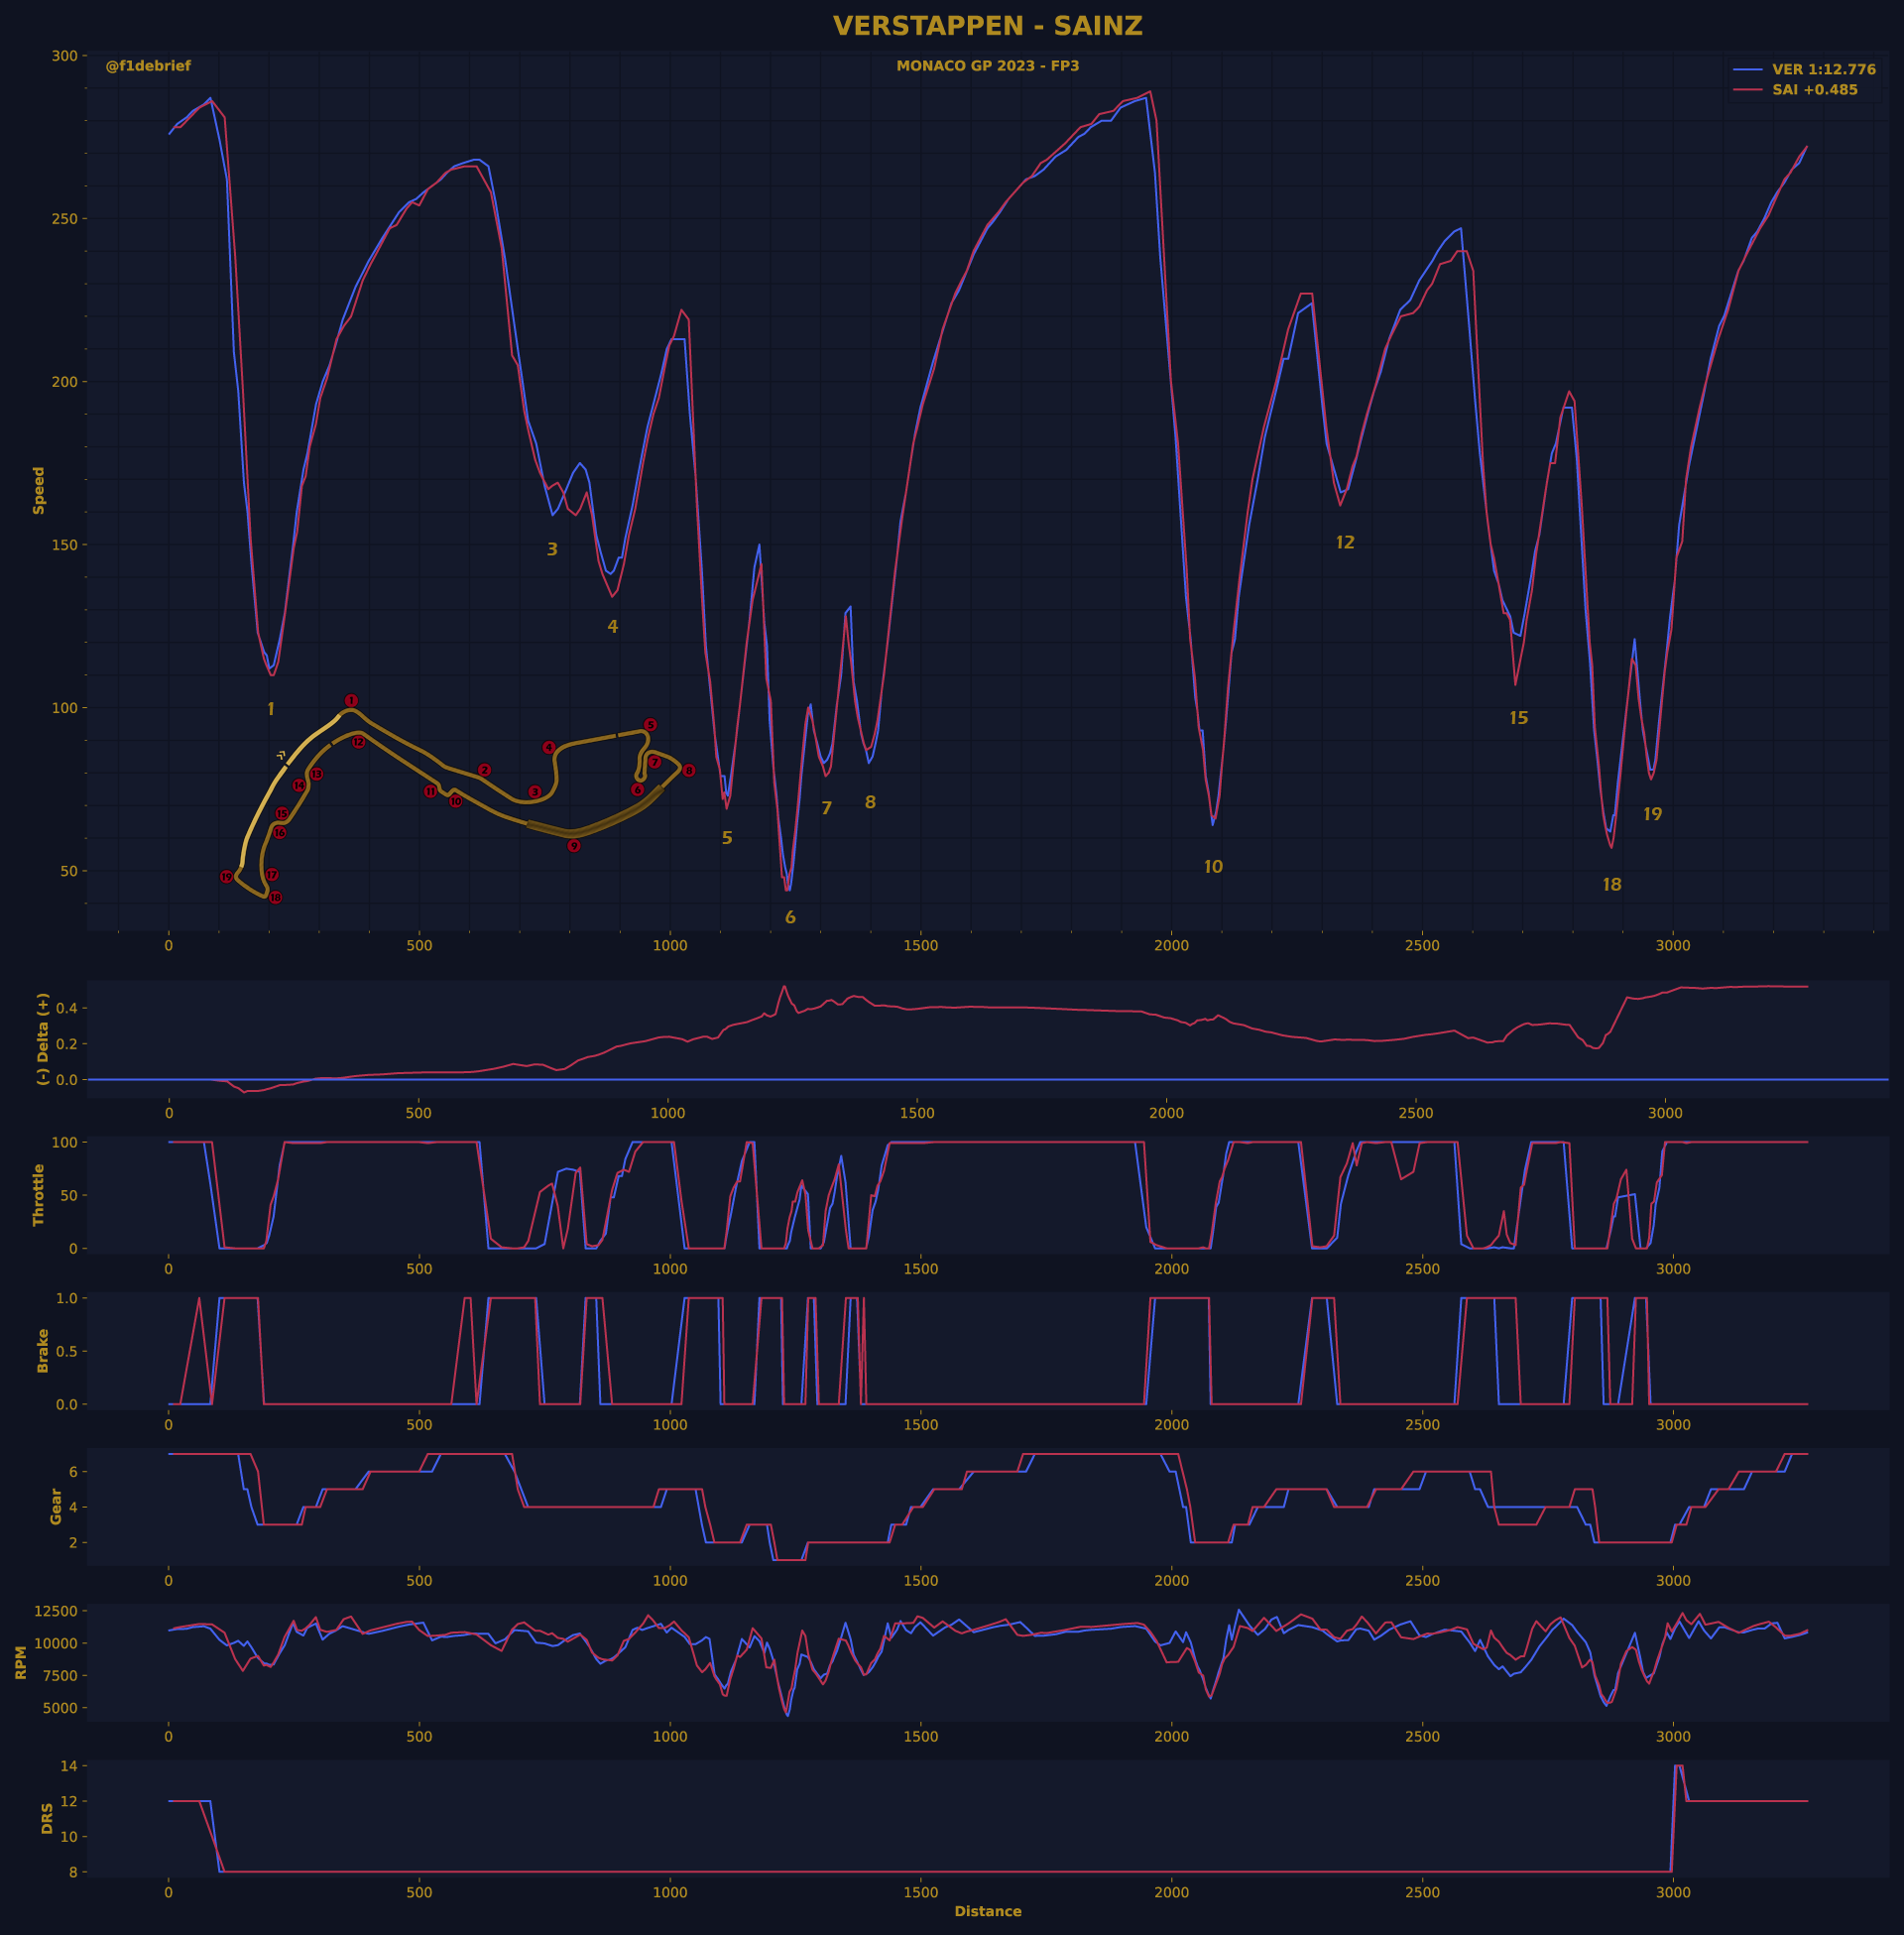Select corner label 6 below the speed trace
This screenshot has width=1904, height=1935.
click(790, 917)
